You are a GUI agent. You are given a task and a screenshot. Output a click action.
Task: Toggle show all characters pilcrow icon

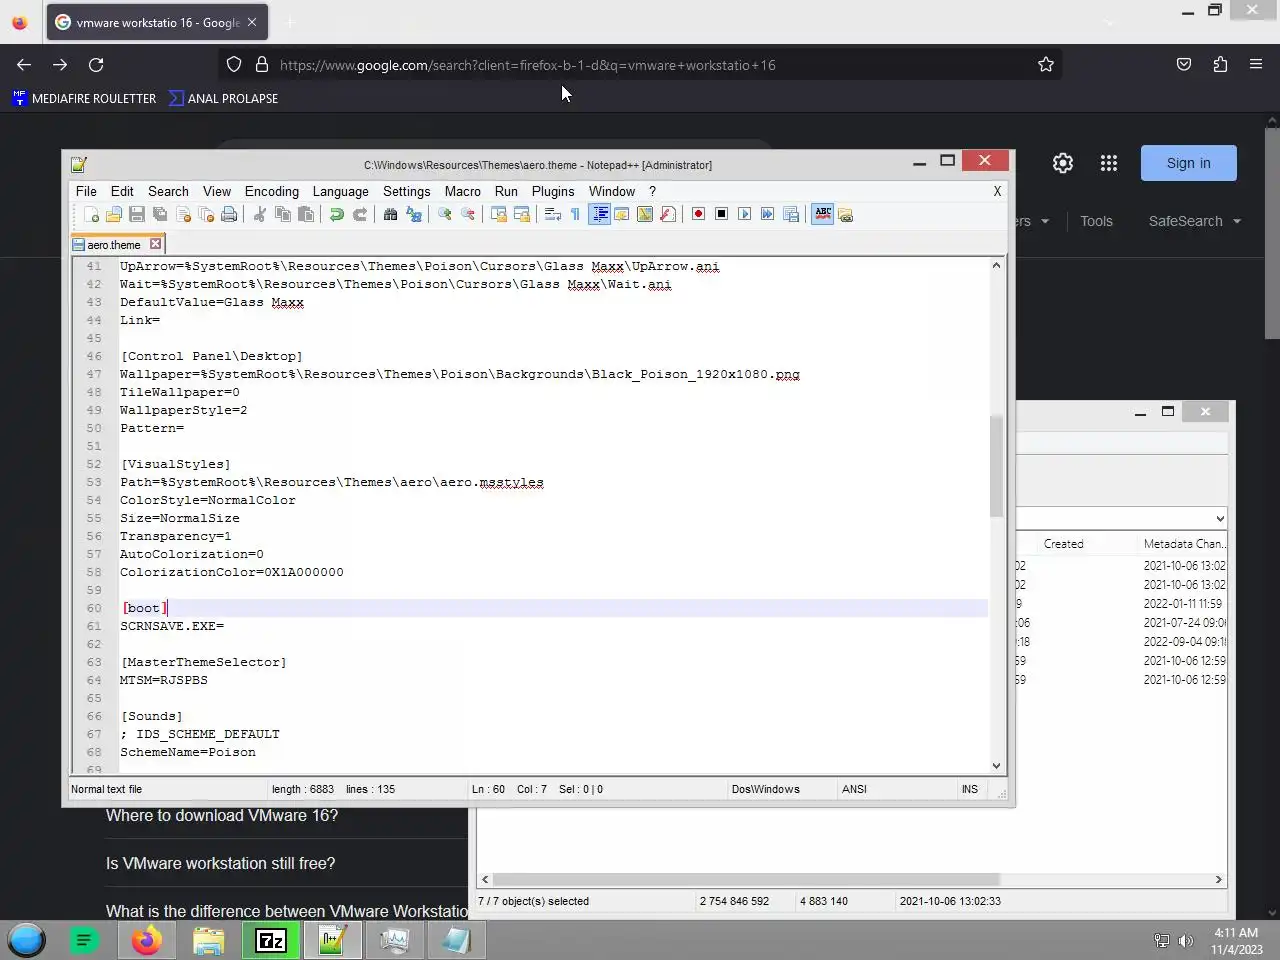[575, 214]
